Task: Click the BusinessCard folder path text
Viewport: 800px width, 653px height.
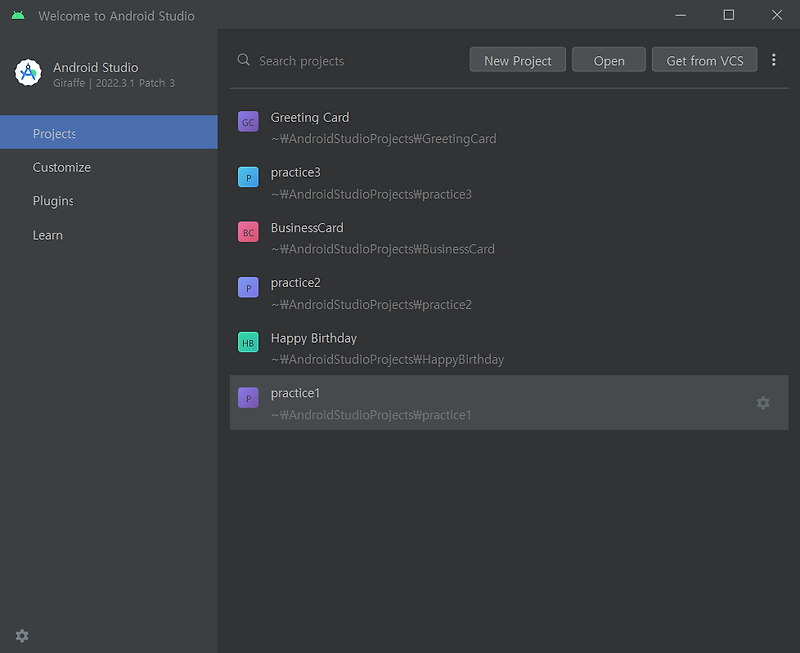Action: (383, 249)
